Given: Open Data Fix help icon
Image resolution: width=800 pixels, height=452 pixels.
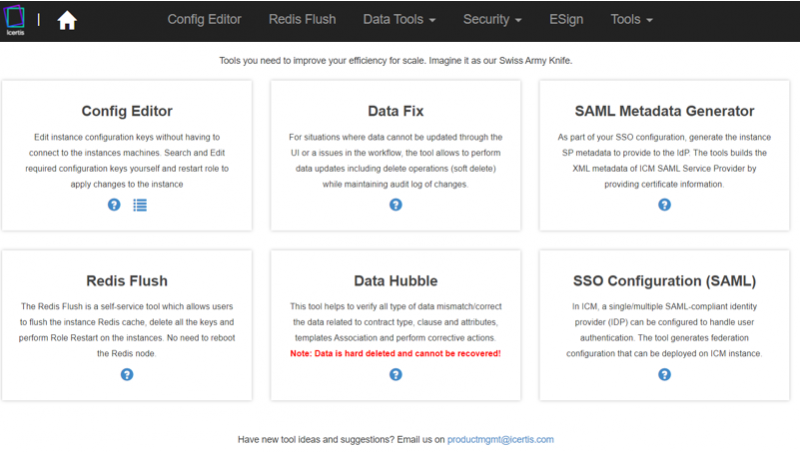Looking at the screenshot, I should (x=395, y=205).
